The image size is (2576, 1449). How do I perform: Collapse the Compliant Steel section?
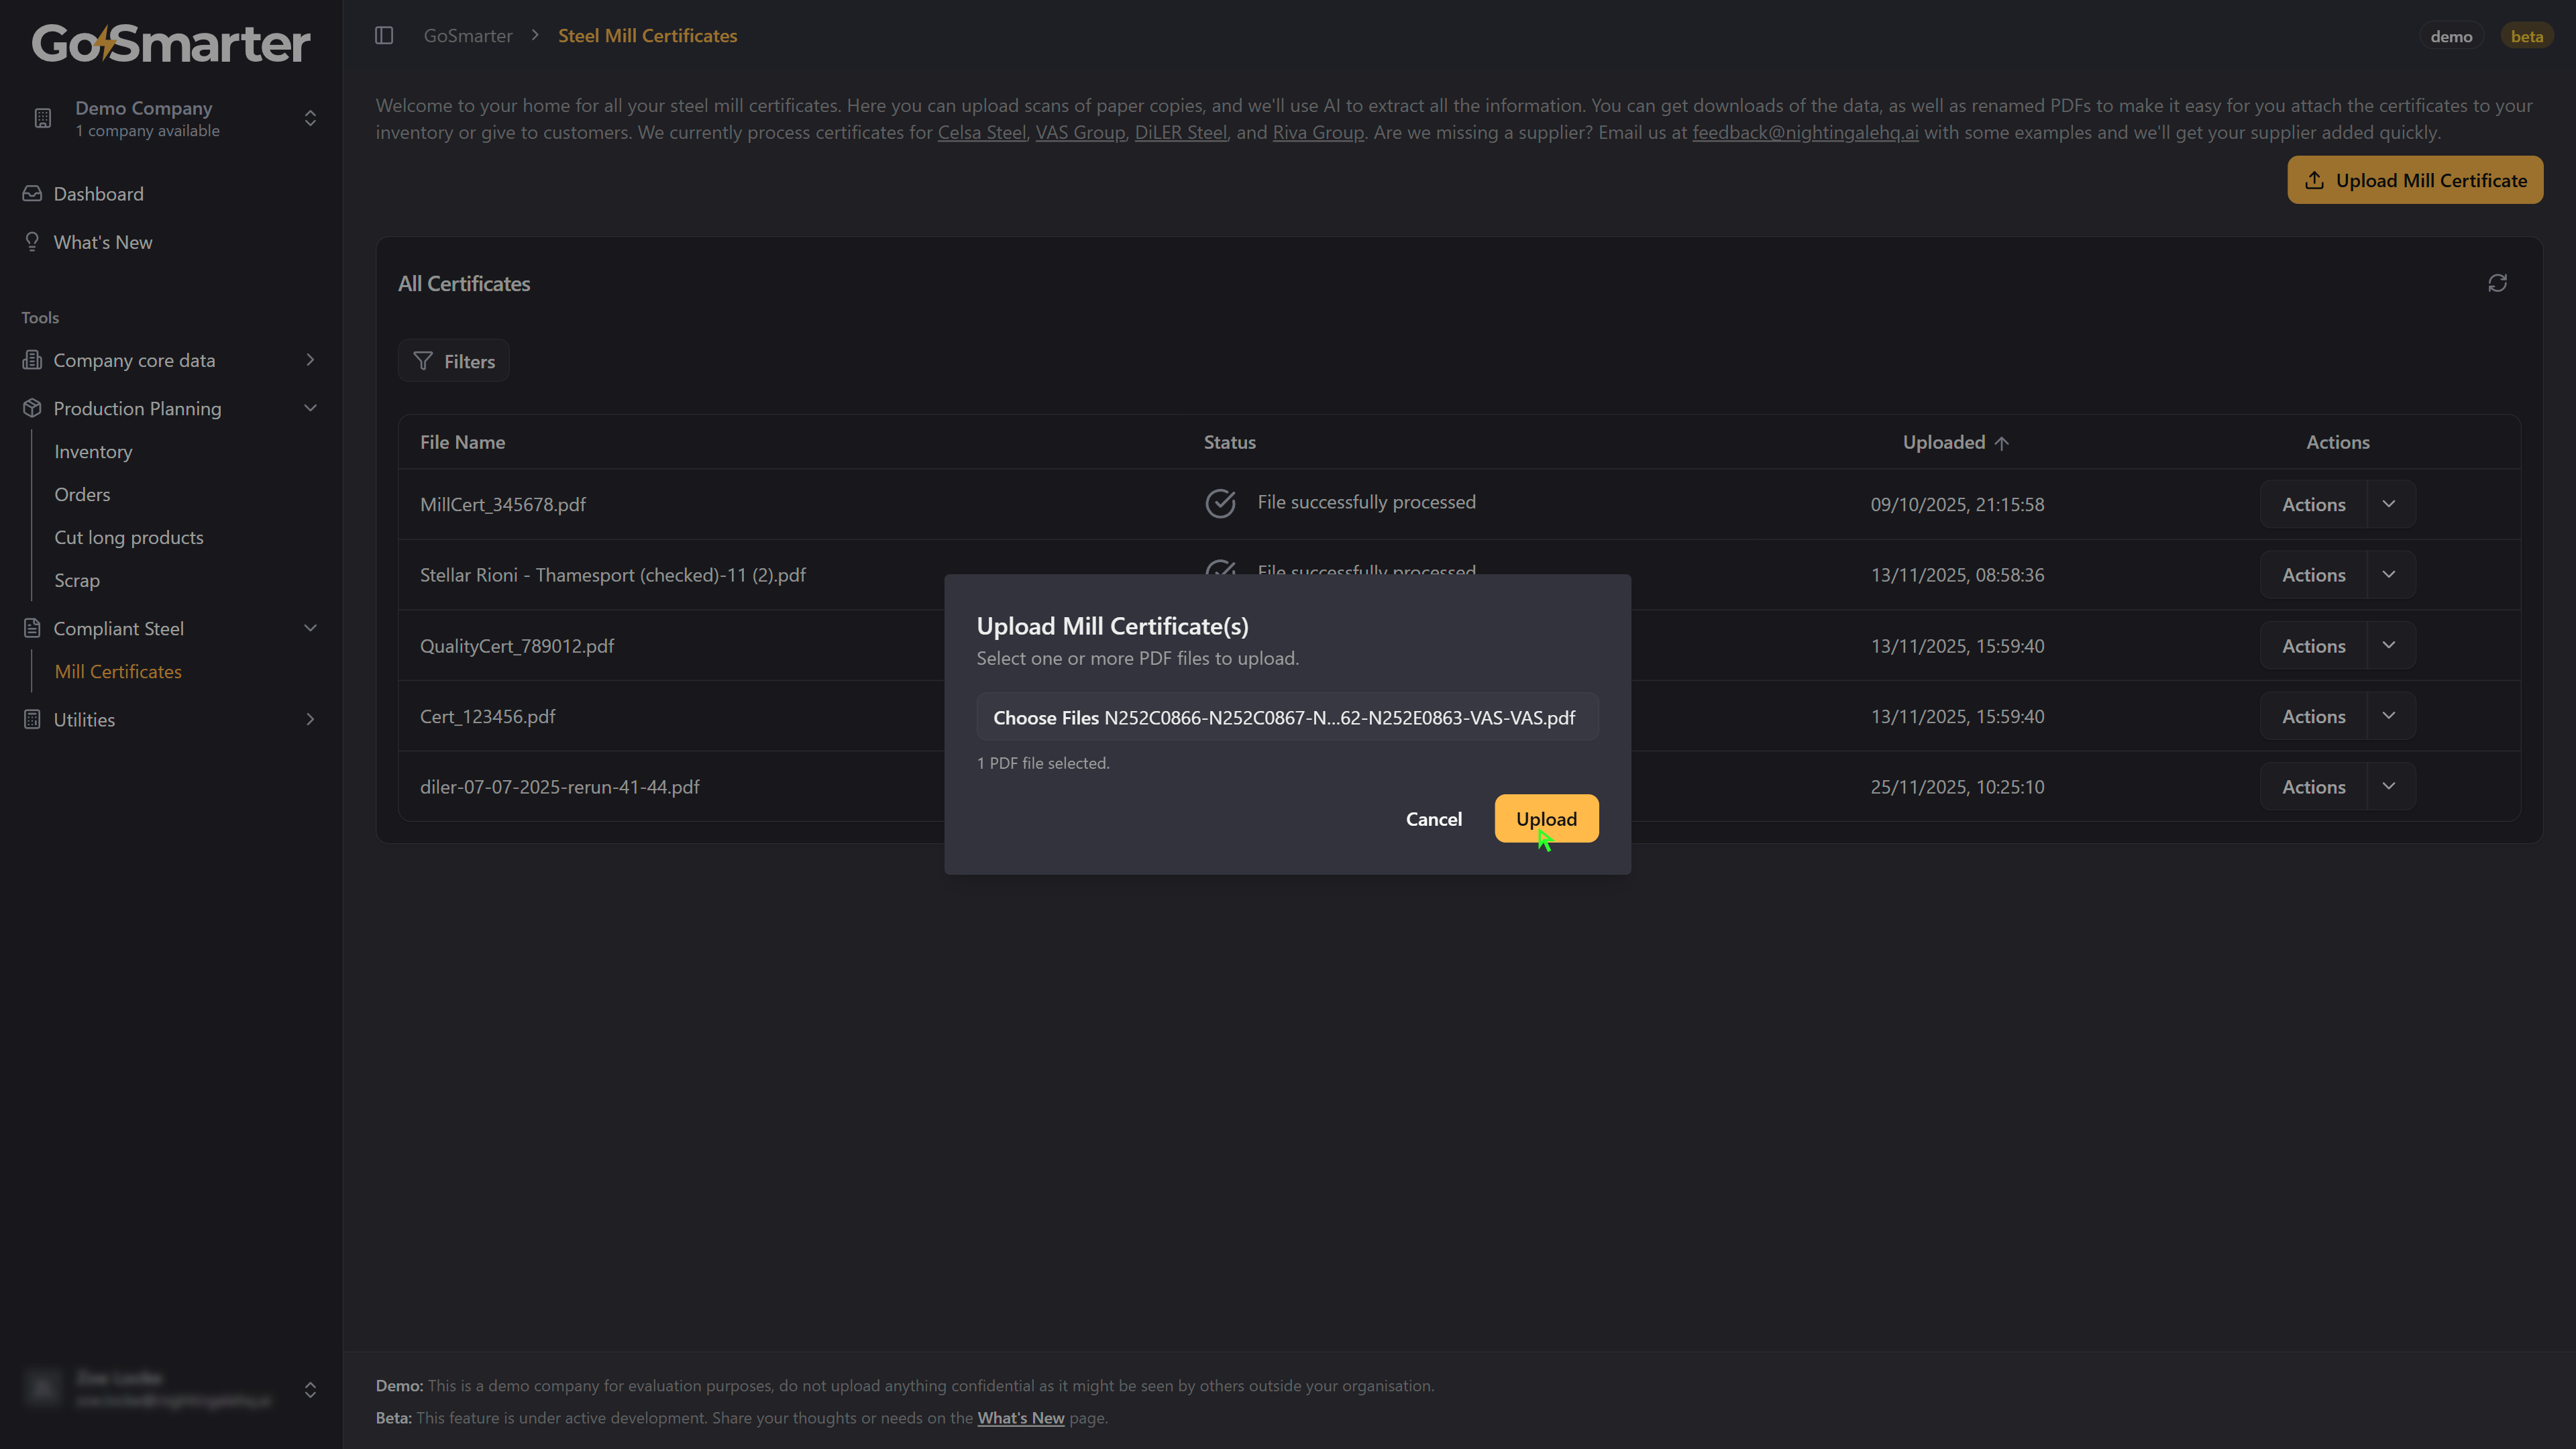pyautogui.click(x=310, y=628)
